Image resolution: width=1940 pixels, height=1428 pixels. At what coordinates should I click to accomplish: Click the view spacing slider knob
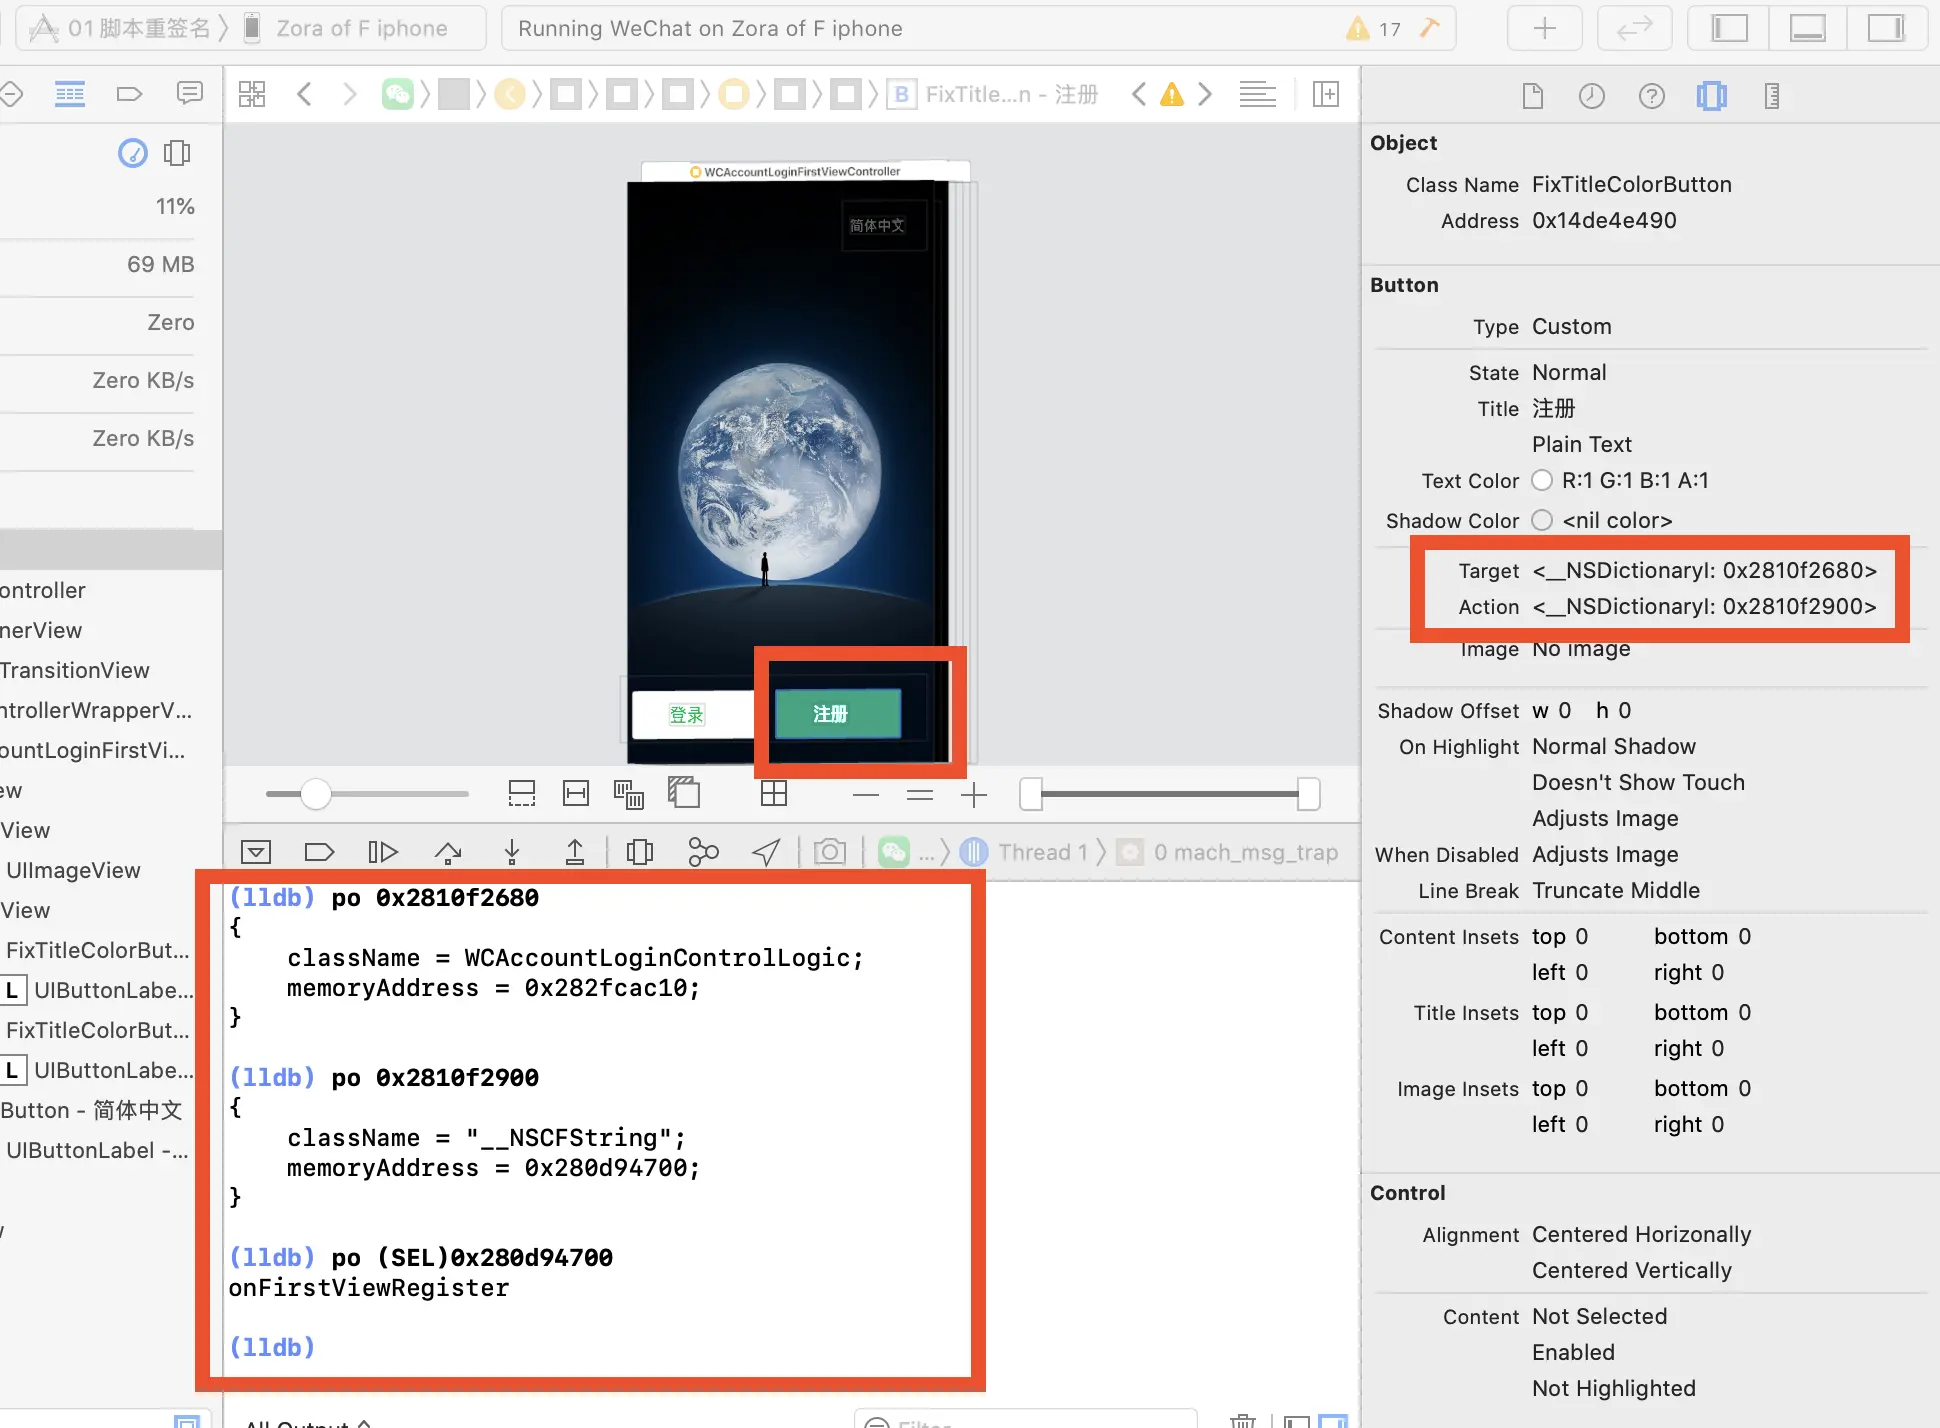point(316,794)
